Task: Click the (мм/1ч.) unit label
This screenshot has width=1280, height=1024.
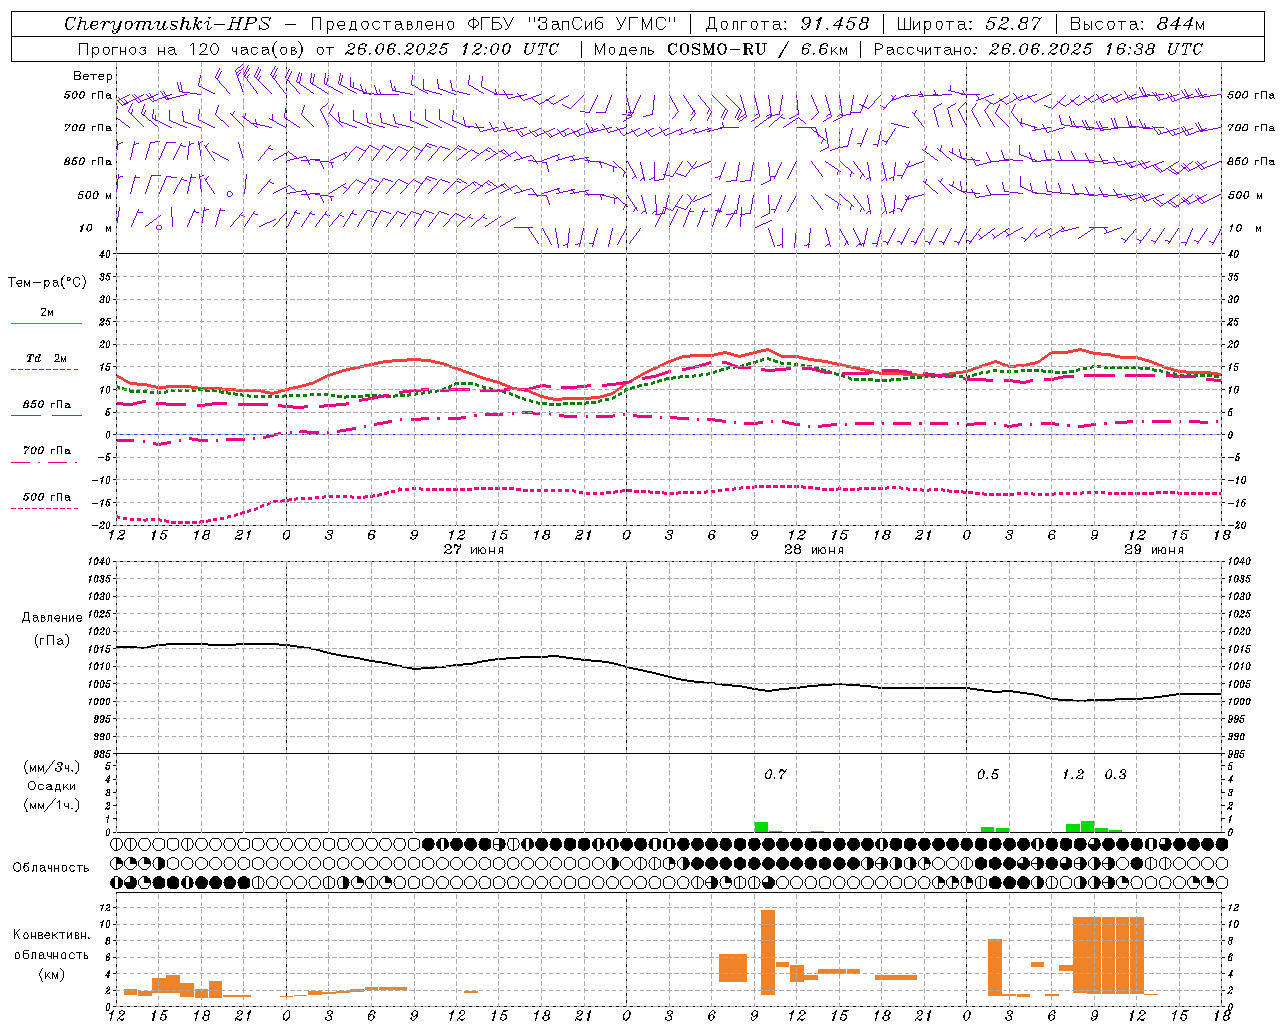Action: click(51, 805)
